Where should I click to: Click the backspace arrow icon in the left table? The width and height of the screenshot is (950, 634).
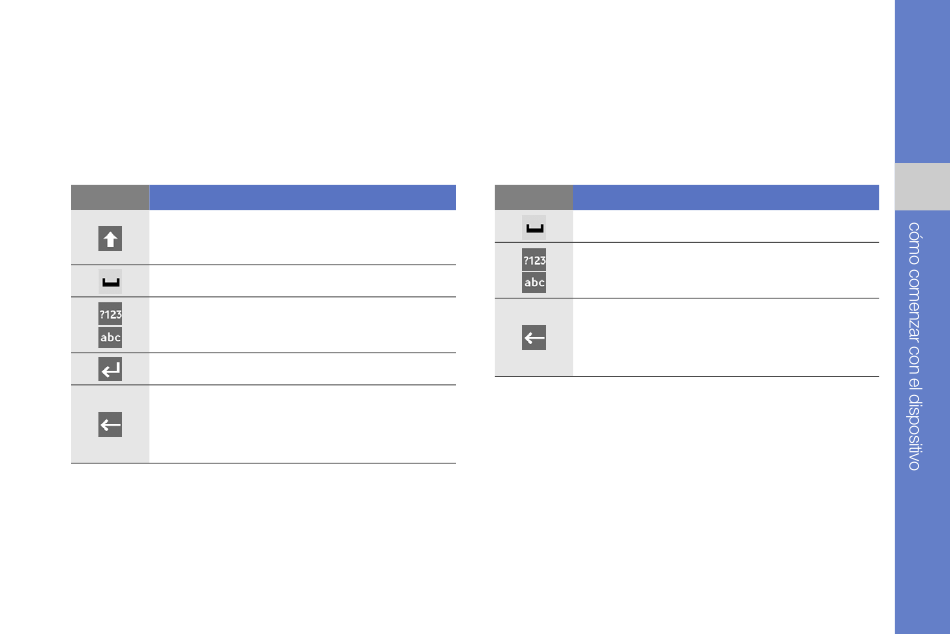pos(110,424)
